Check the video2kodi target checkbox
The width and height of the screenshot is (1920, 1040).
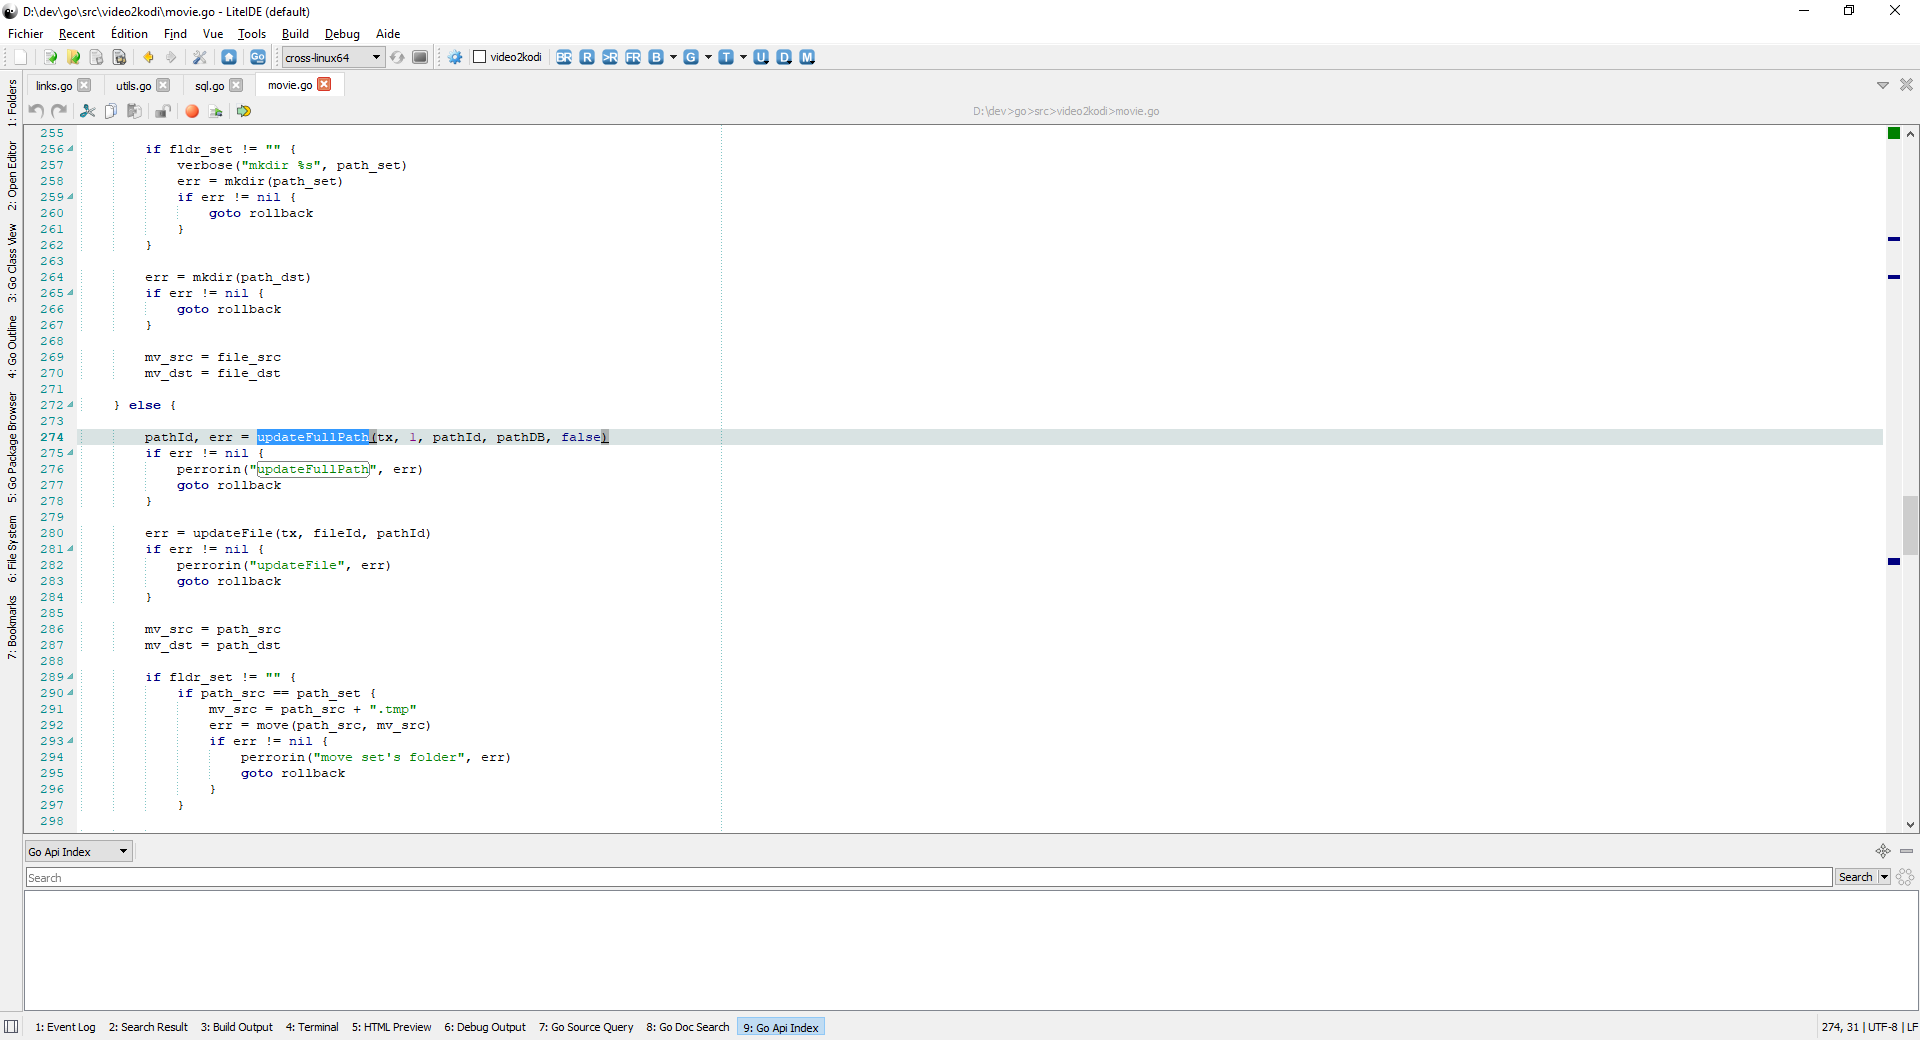click(x=480, y=57)
